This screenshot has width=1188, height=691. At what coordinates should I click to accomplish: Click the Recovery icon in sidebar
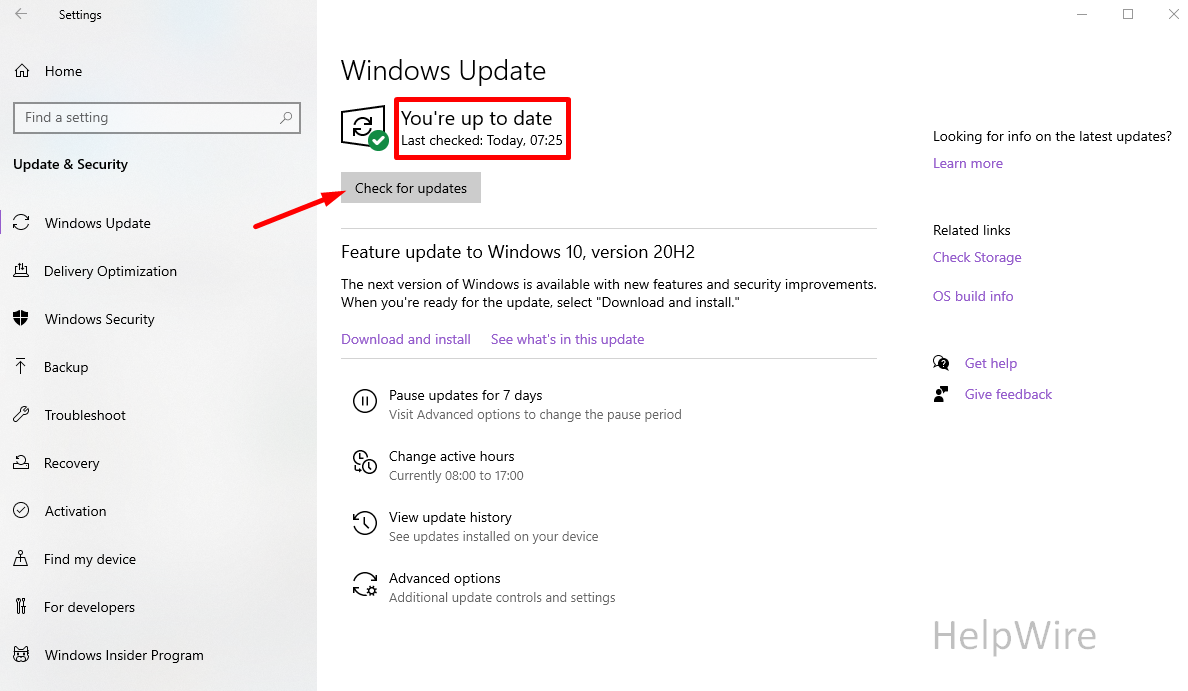21,462
